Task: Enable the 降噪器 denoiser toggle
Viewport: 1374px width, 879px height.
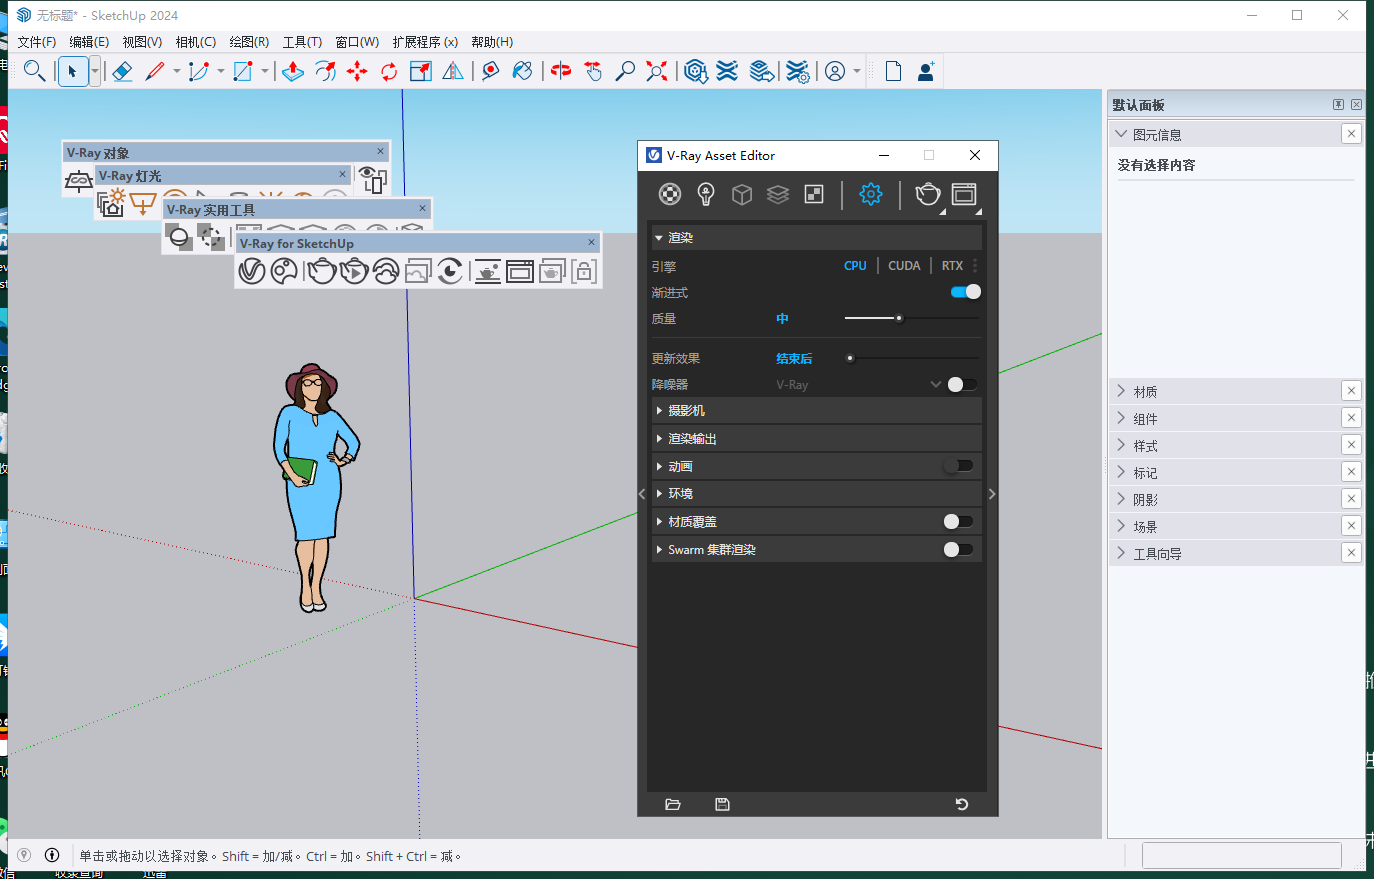Action: [x=962, y=384]
